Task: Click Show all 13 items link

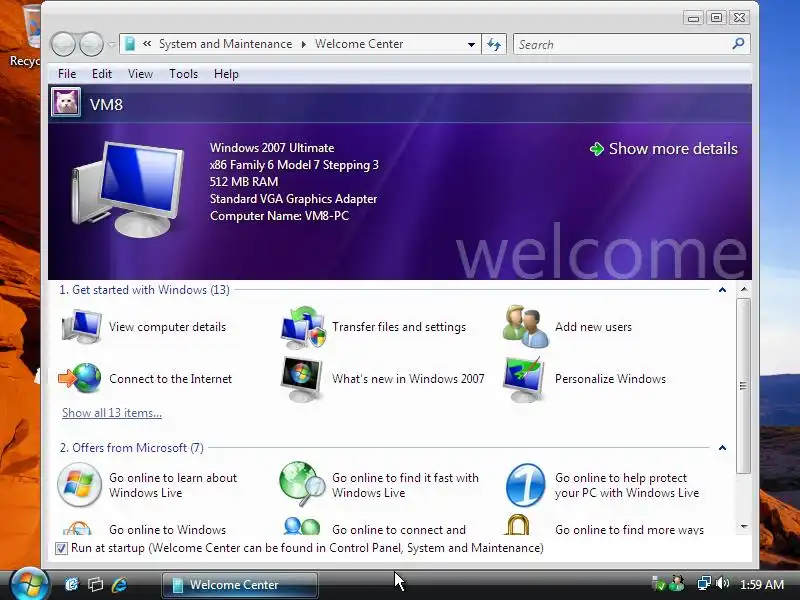Action: 112,413
